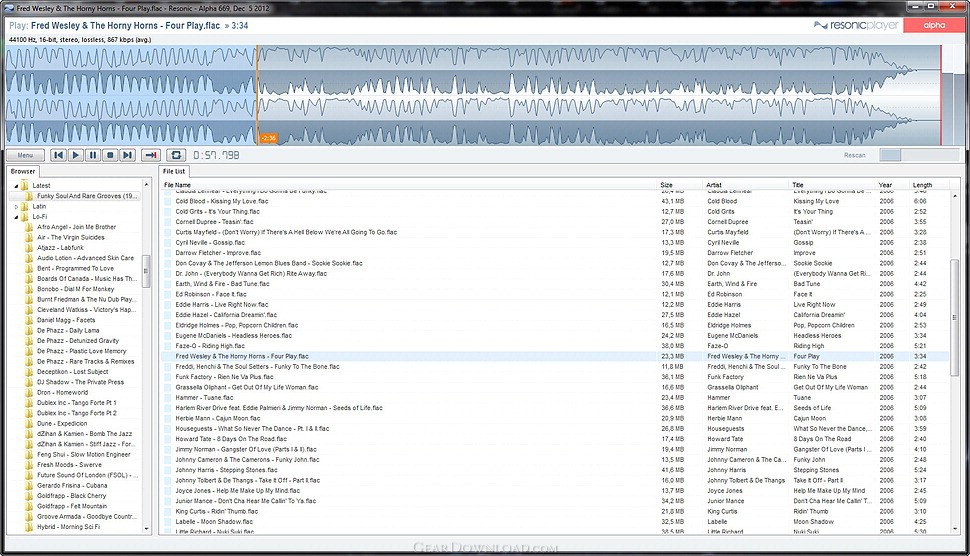Skip to the previous track
This screenshot has width=970, height=556.
[58, 155]
